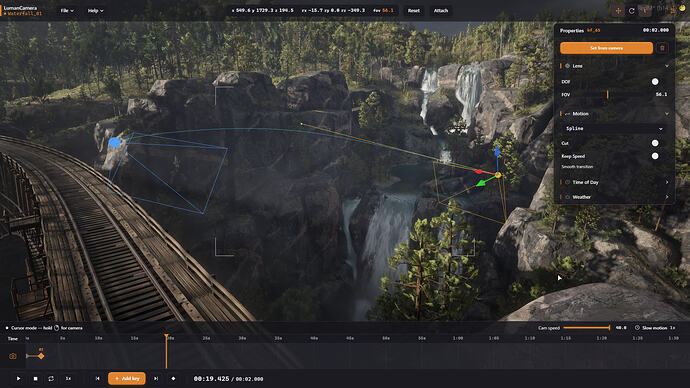Image resolution: width=690 pixels, height=388 pixels.
Task: Click the camera rotation values readout
Action: pos(334,10)
